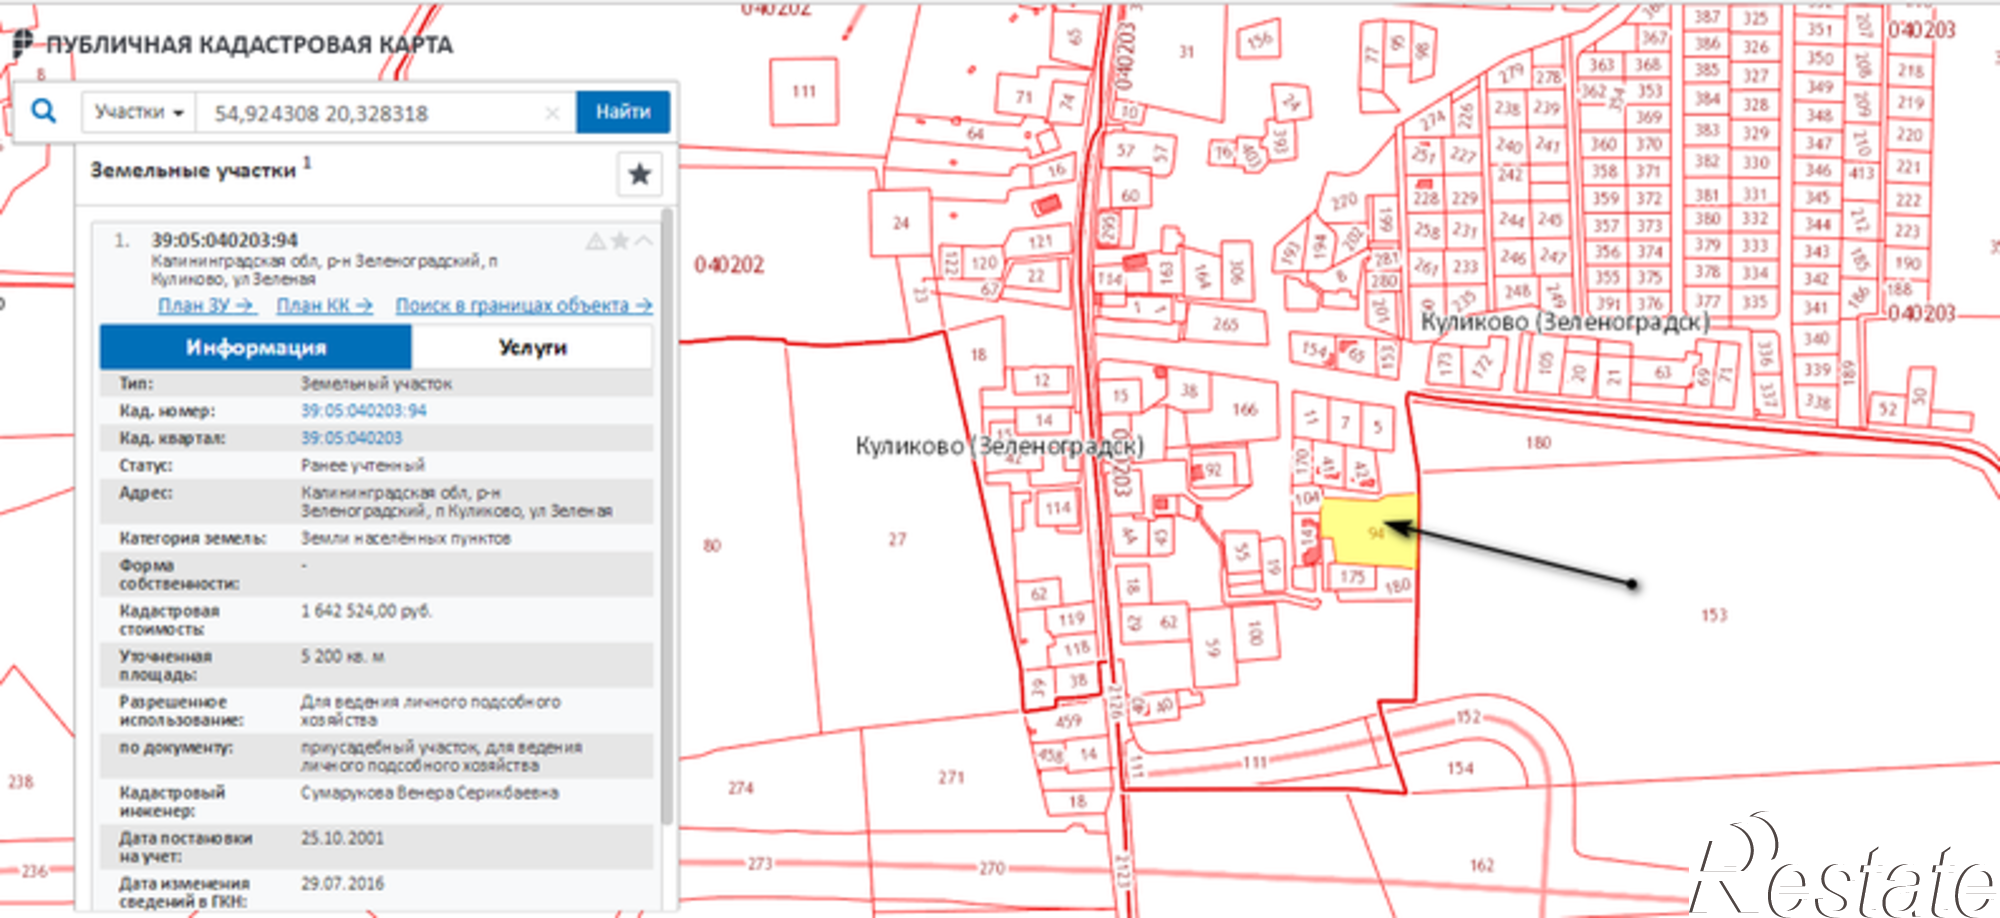Click parcel 265 on the map
The width and height of the screenshot is (2000, 918).
[x=1225, y=324]
